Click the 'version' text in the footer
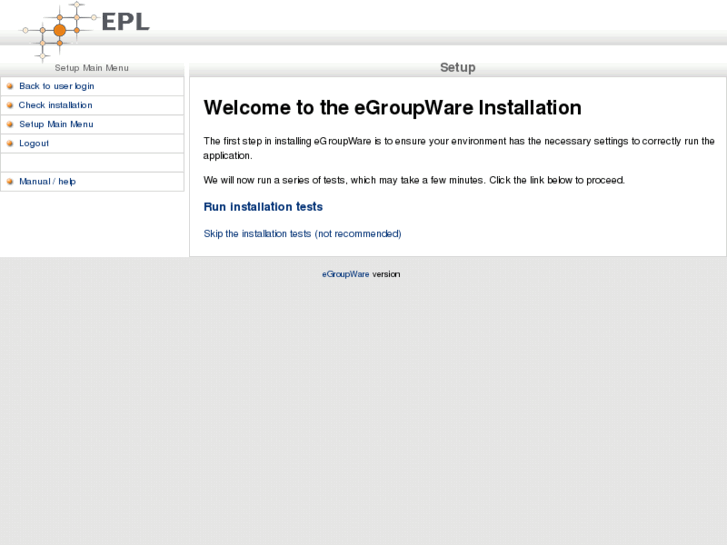Image resolution: width=727 pixels, height=545 pixels. (x=386, y=274)
